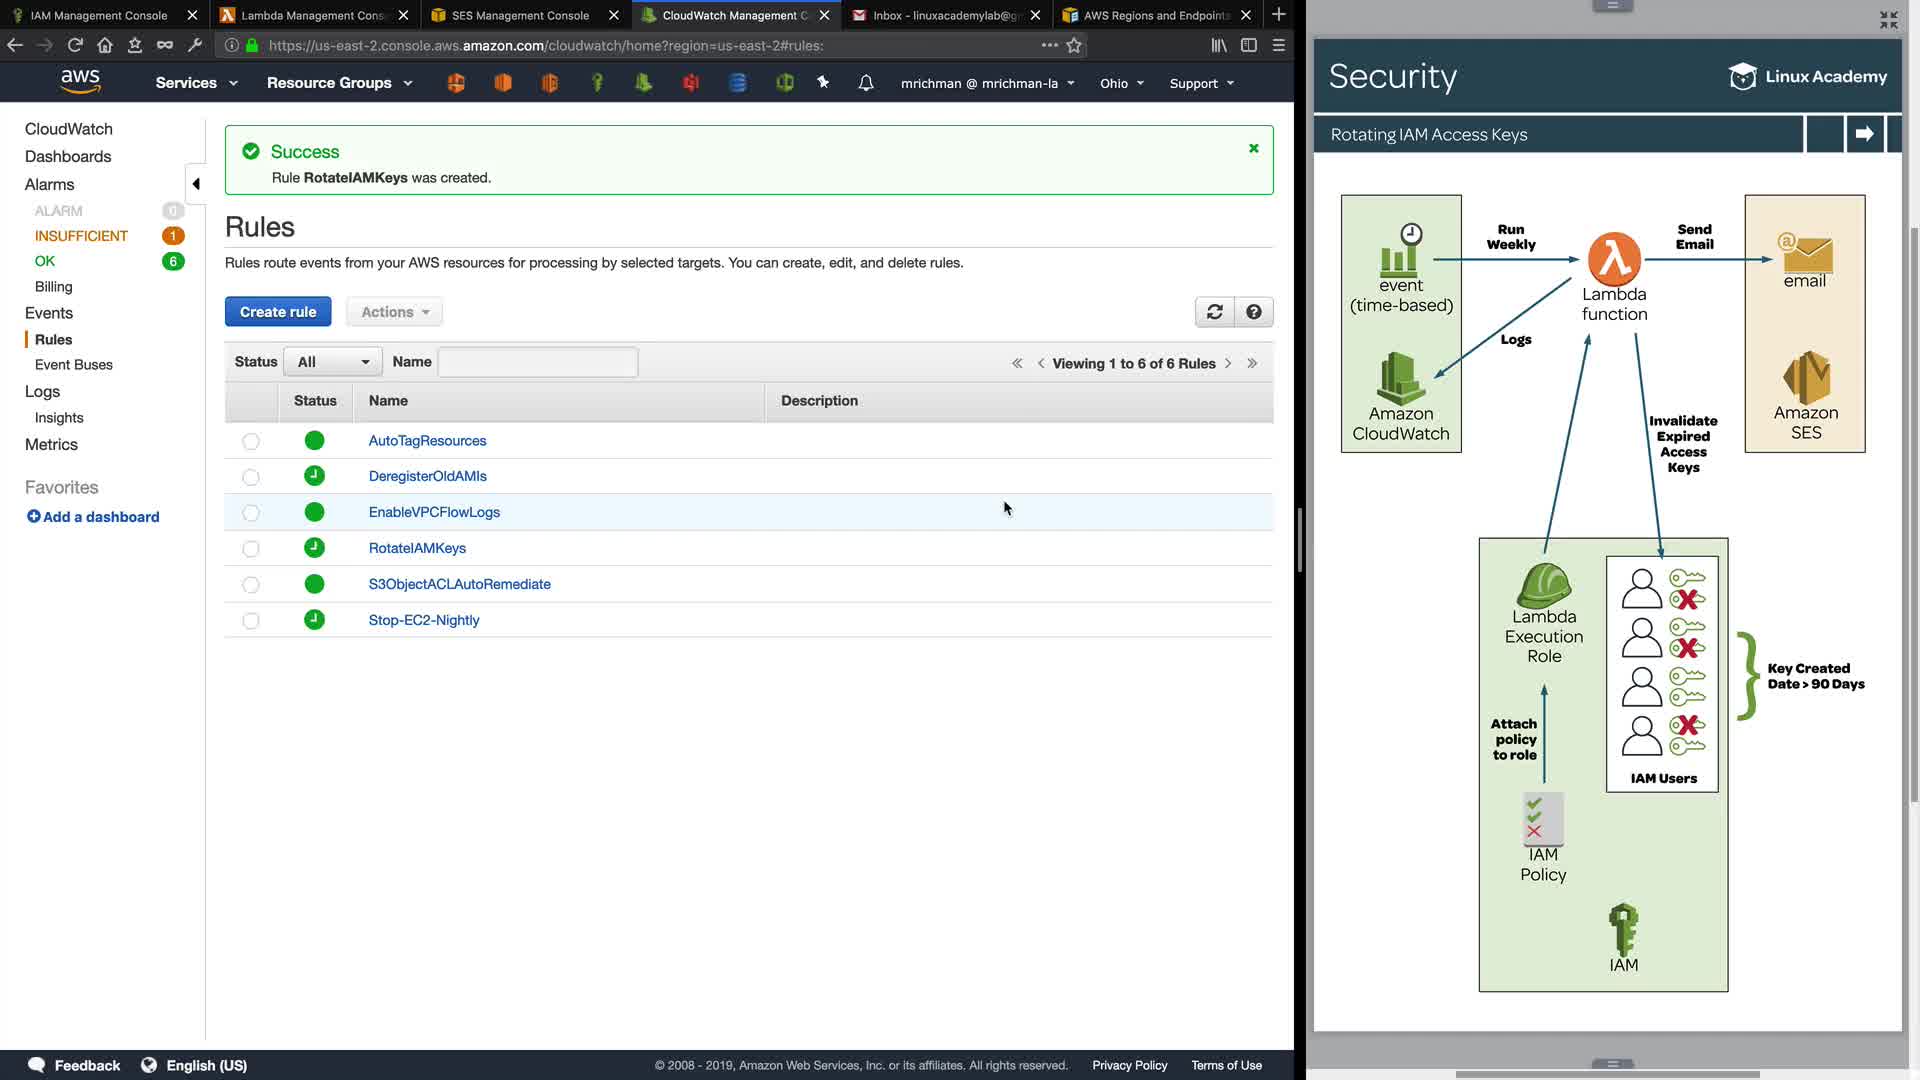Viewport: 1920px width, 1080px height.
Task: Dismiss the Success banner
Action: click(x=1253, y=149)
